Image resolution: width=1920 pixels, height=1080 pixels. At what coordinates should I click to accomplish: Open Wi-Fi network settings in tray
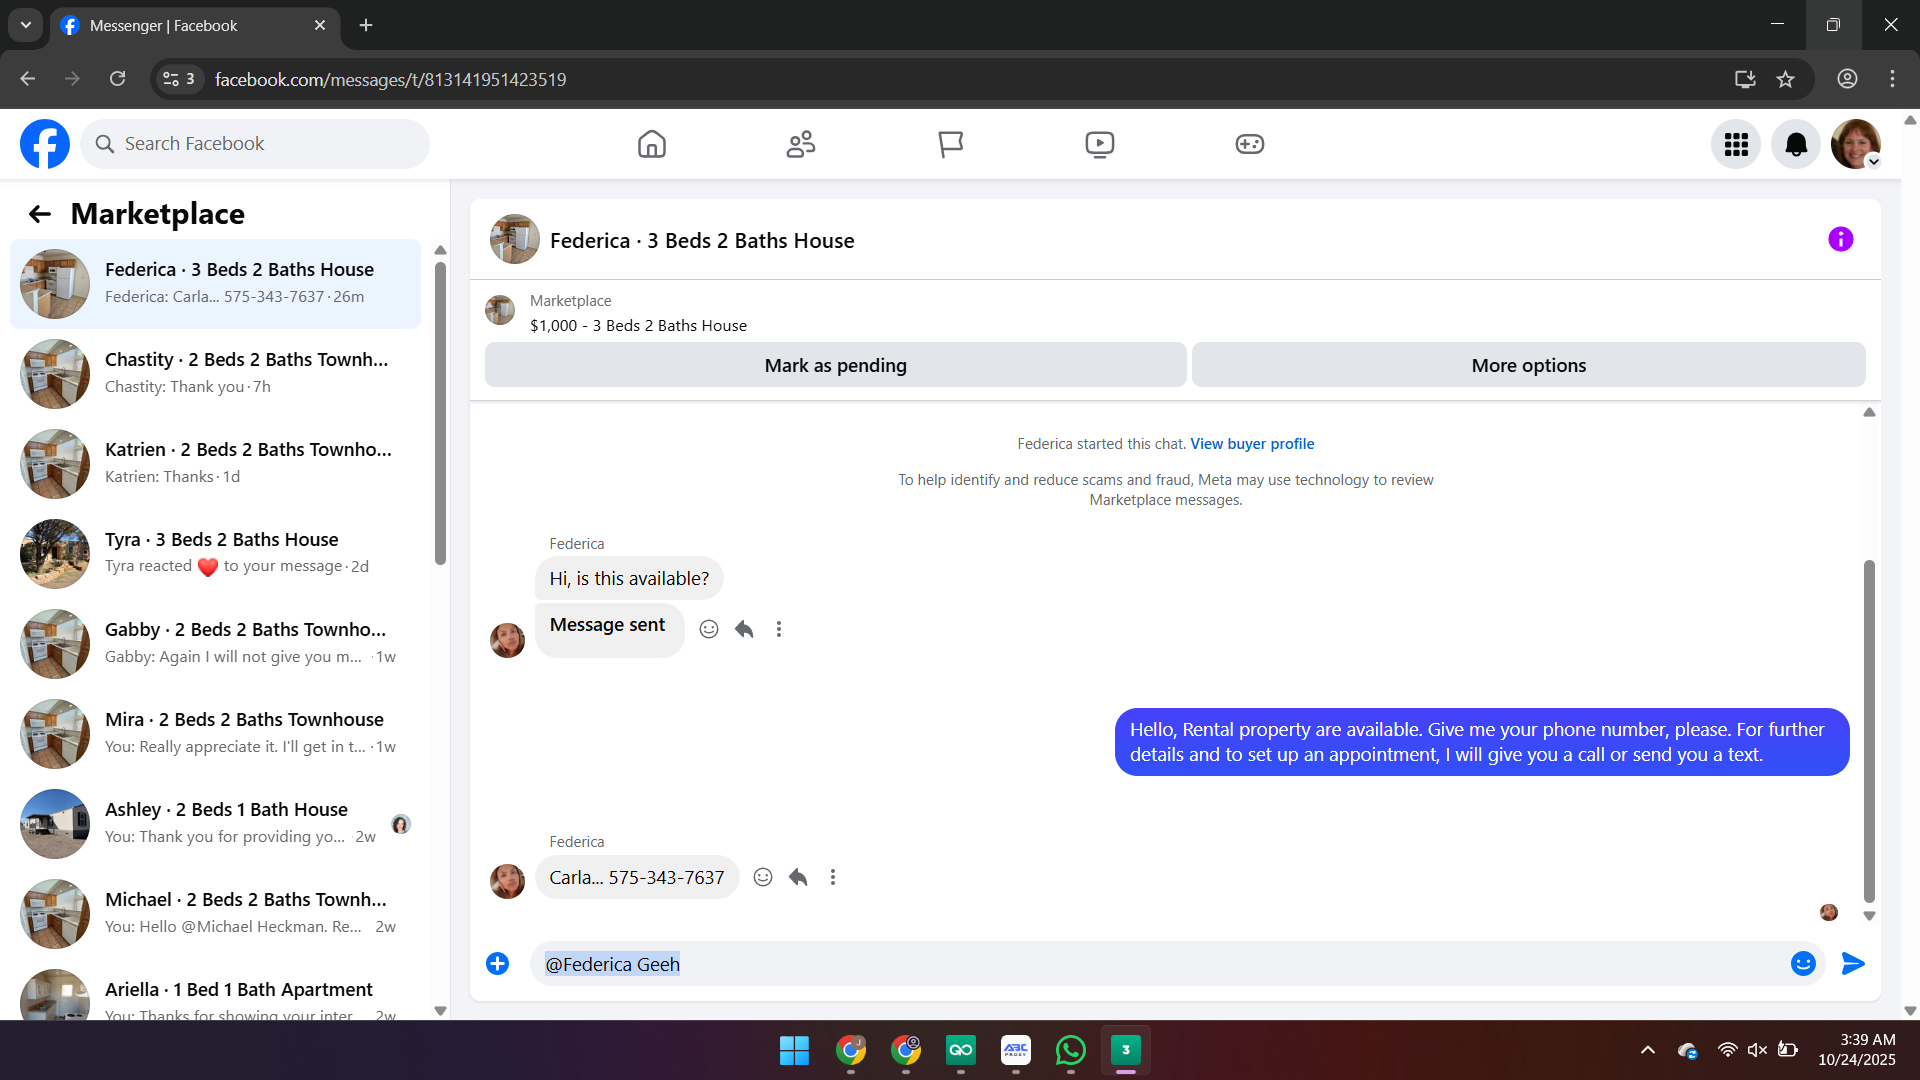pyautogui.click(x=1727, y=1050)
